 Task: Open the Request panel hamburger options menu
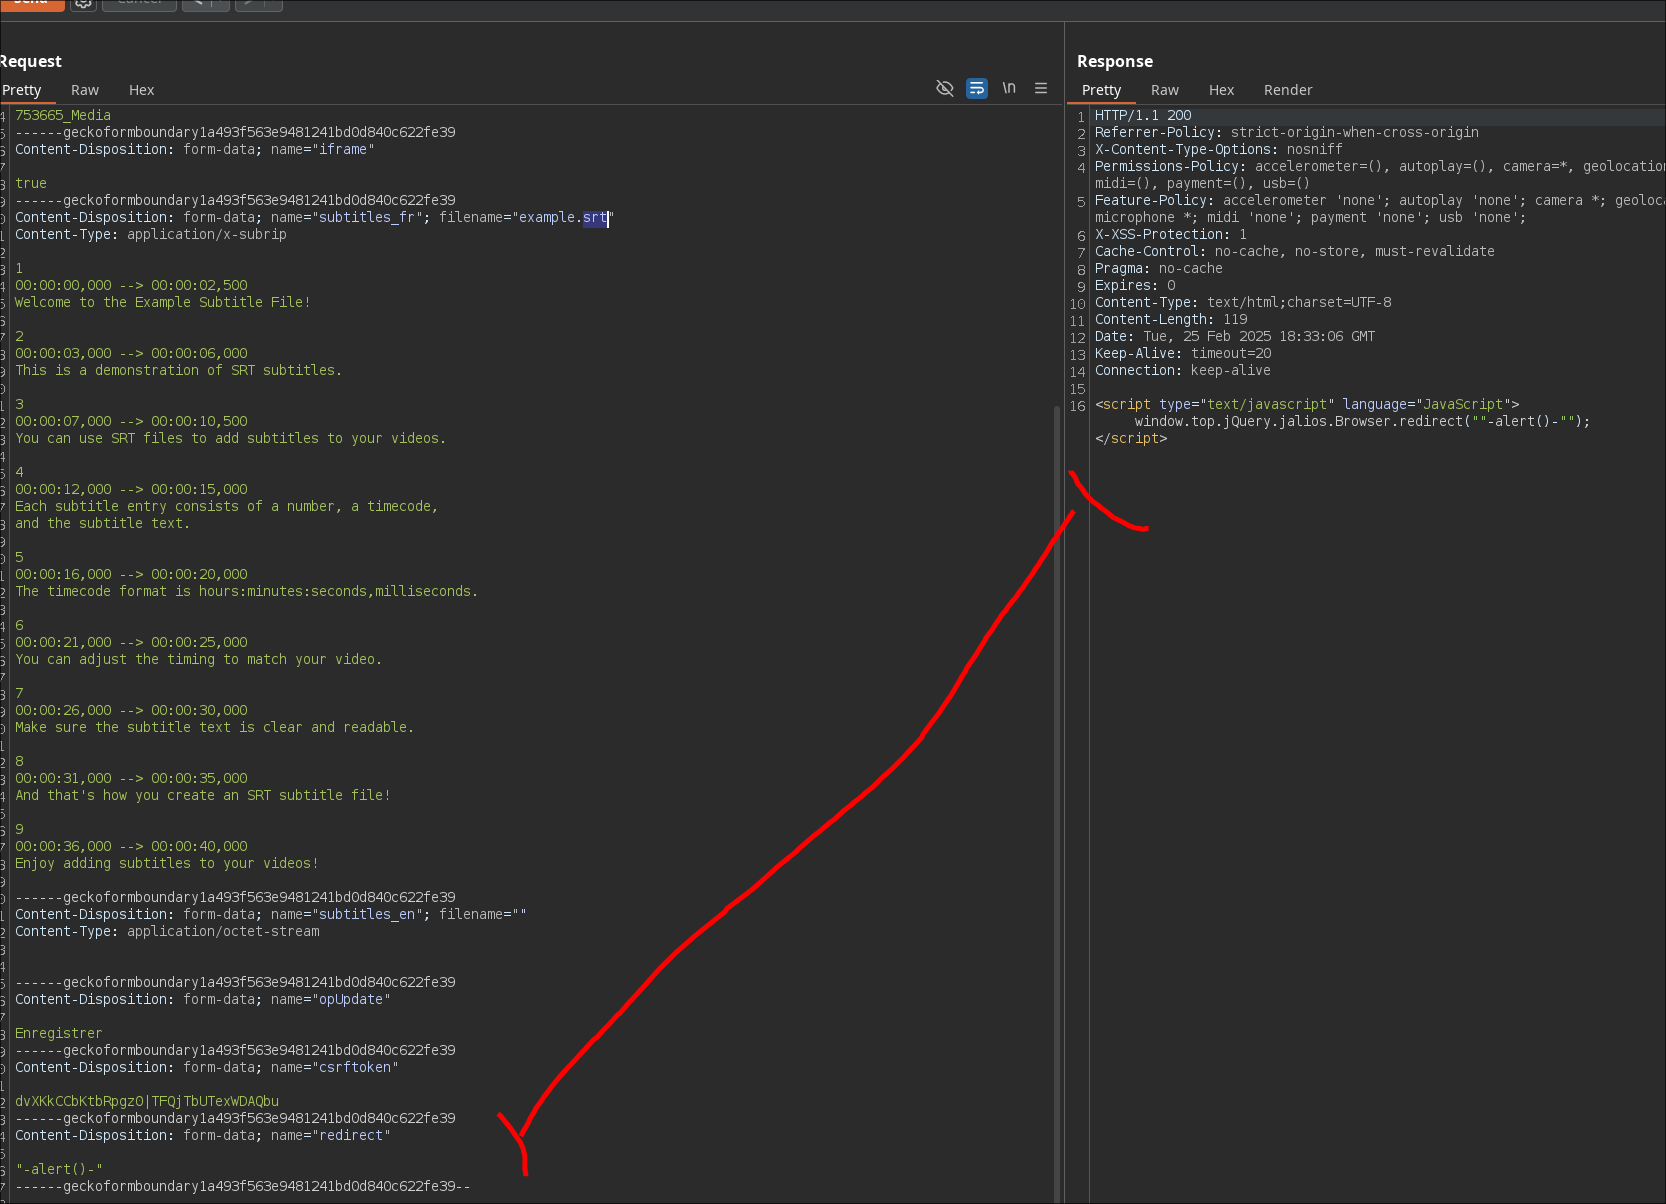point(1041,88)
